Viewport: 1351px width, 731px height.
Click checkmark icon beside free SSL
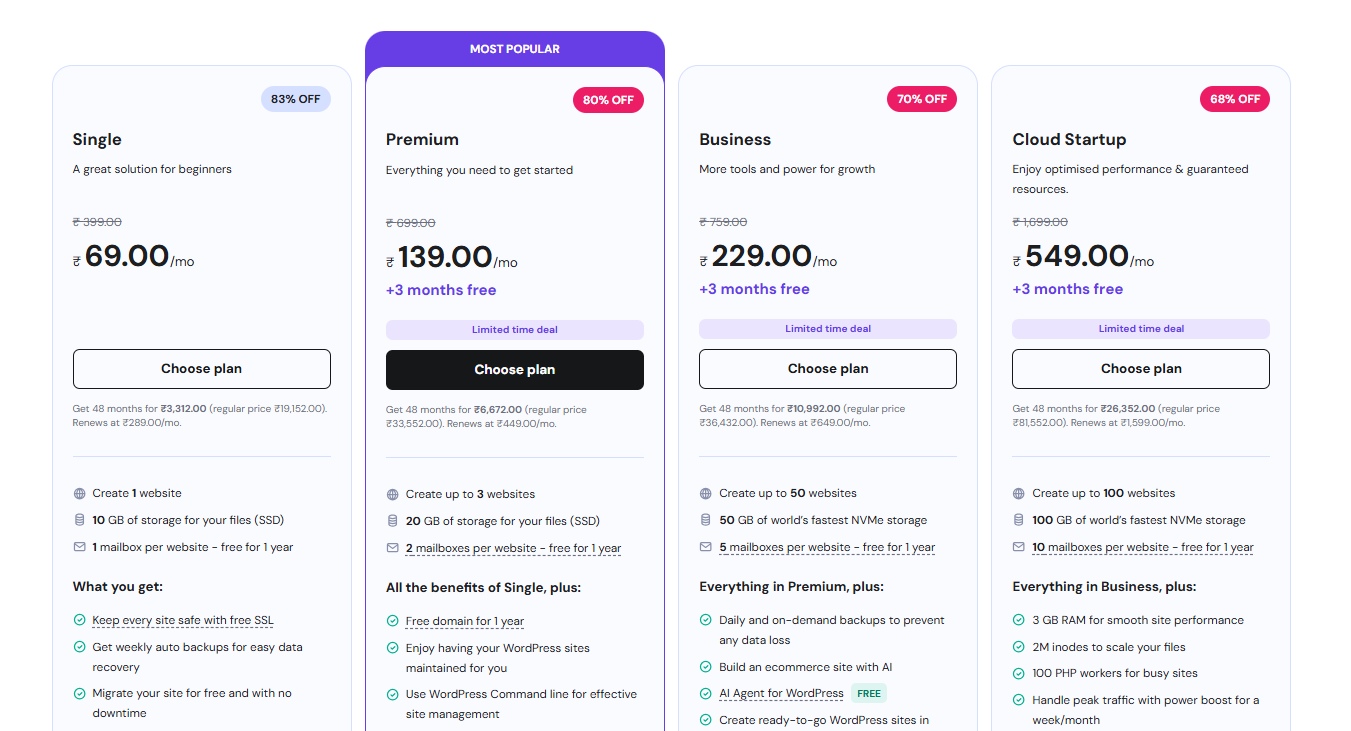pos(80,621)
